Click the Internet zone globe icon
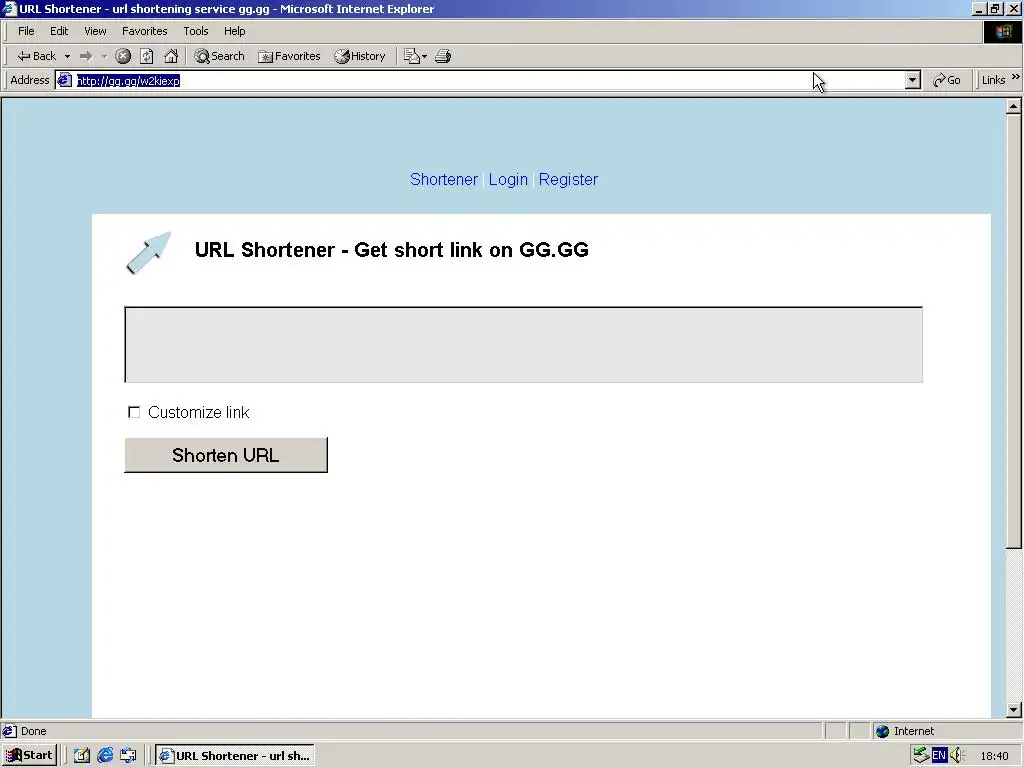This screenshot has width=1024, height=768. click(882, 731)
